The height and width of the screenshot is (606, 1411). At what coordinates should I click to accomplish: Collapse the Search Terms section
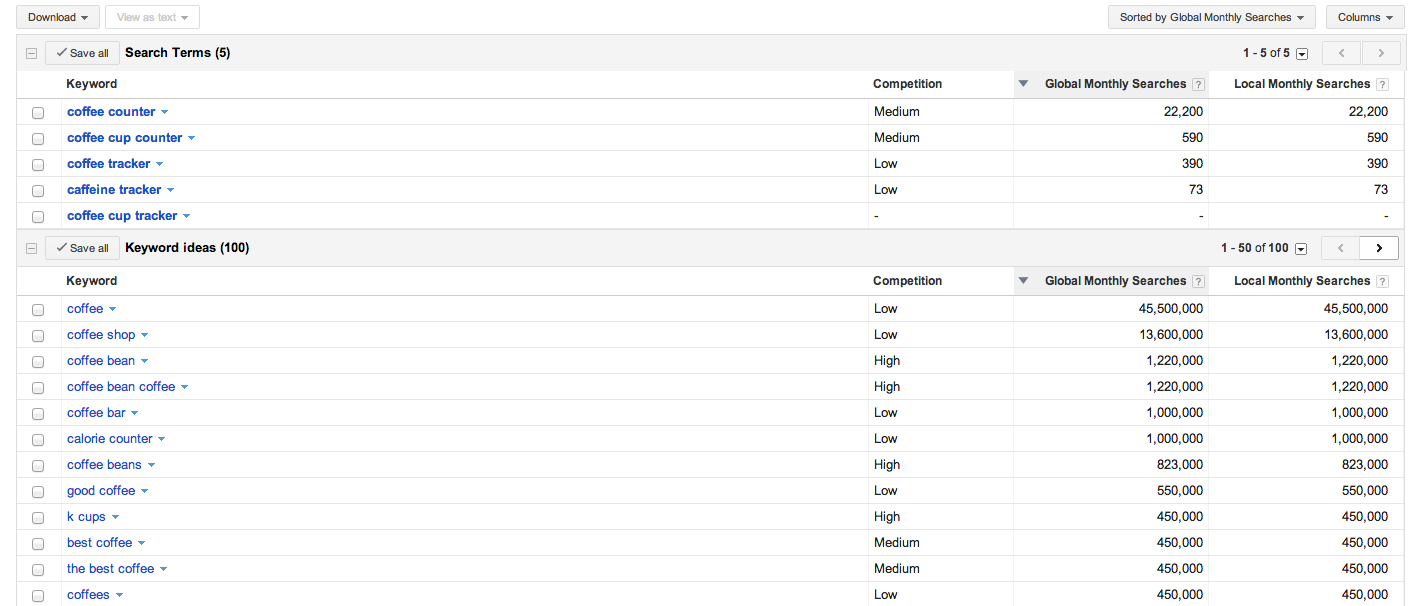click(31, 53)
